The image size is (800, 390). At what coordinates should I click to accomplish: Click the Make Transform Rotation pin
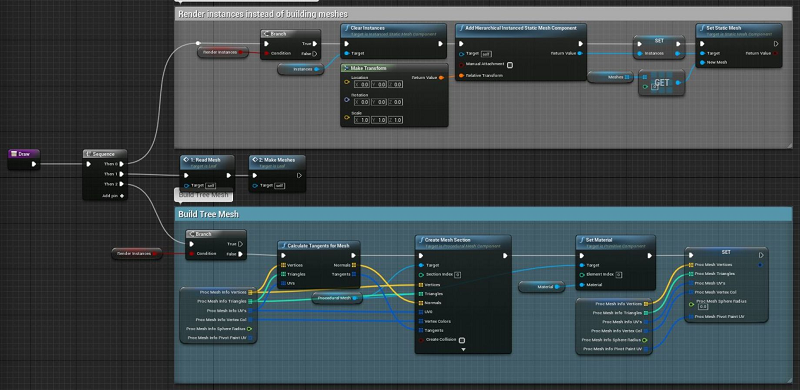(347, 99)
